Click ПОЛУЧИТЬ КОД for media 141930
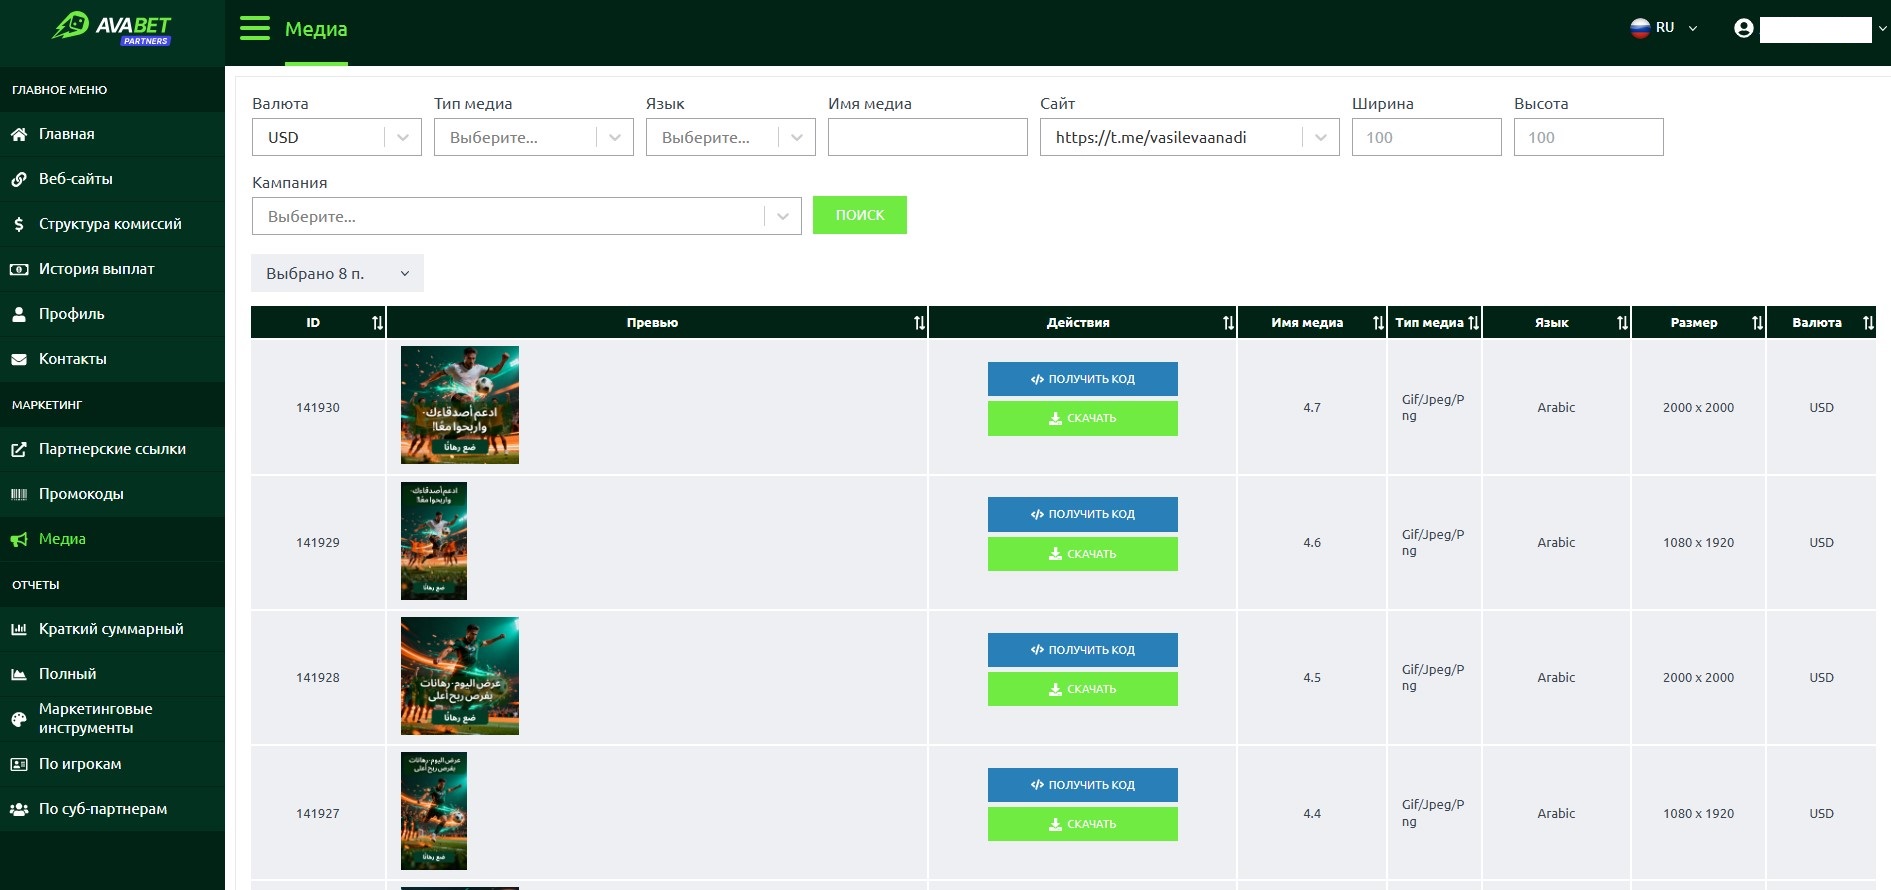This screenshot has height=890, width=1891. [1082, 379]
